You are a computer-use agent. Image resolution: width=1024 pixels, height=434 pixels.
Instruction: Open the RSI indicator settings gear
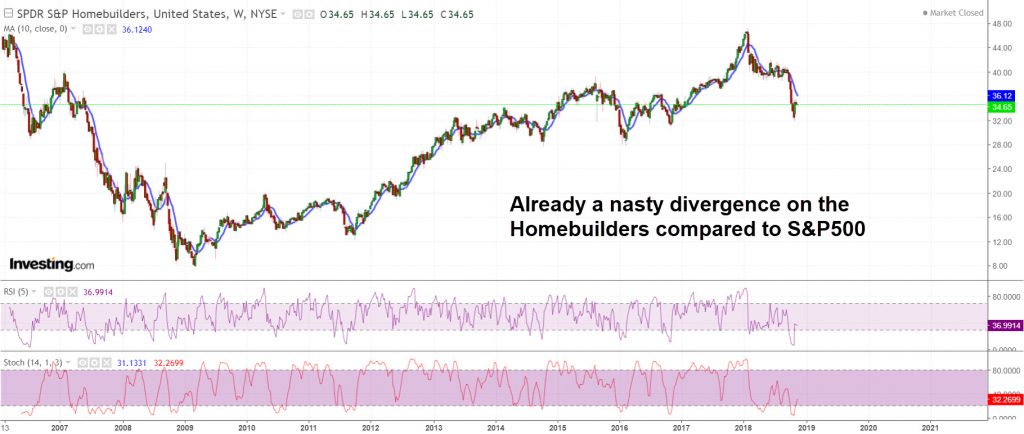pyautogui.click(x=61, y=292)
